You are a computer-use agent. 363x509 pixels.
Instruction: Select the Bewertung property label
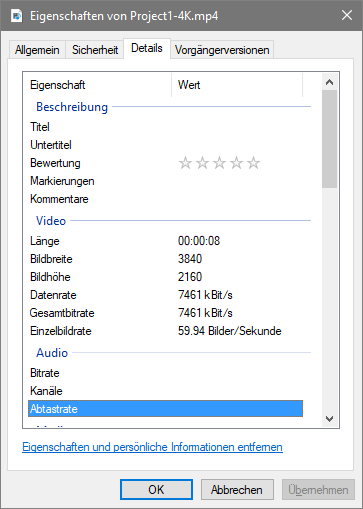pyautogui.click(x=55, y=163)
